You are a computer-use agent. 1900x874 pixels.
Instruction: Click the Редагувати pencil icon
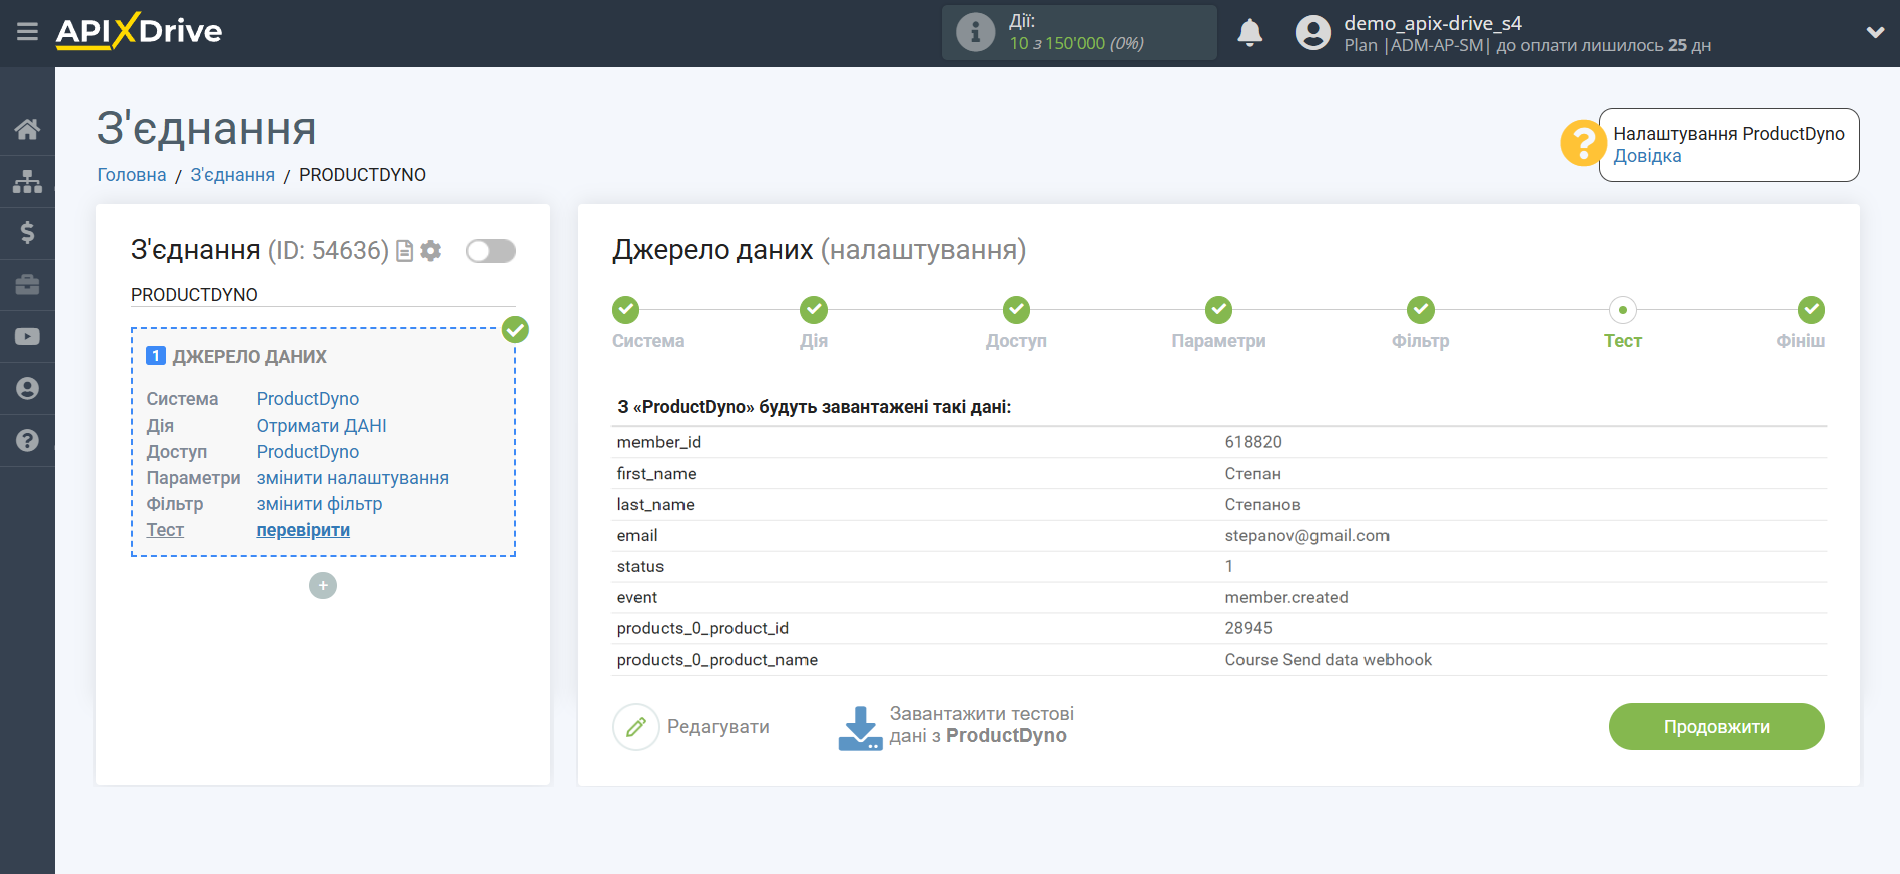click(636, 727)
